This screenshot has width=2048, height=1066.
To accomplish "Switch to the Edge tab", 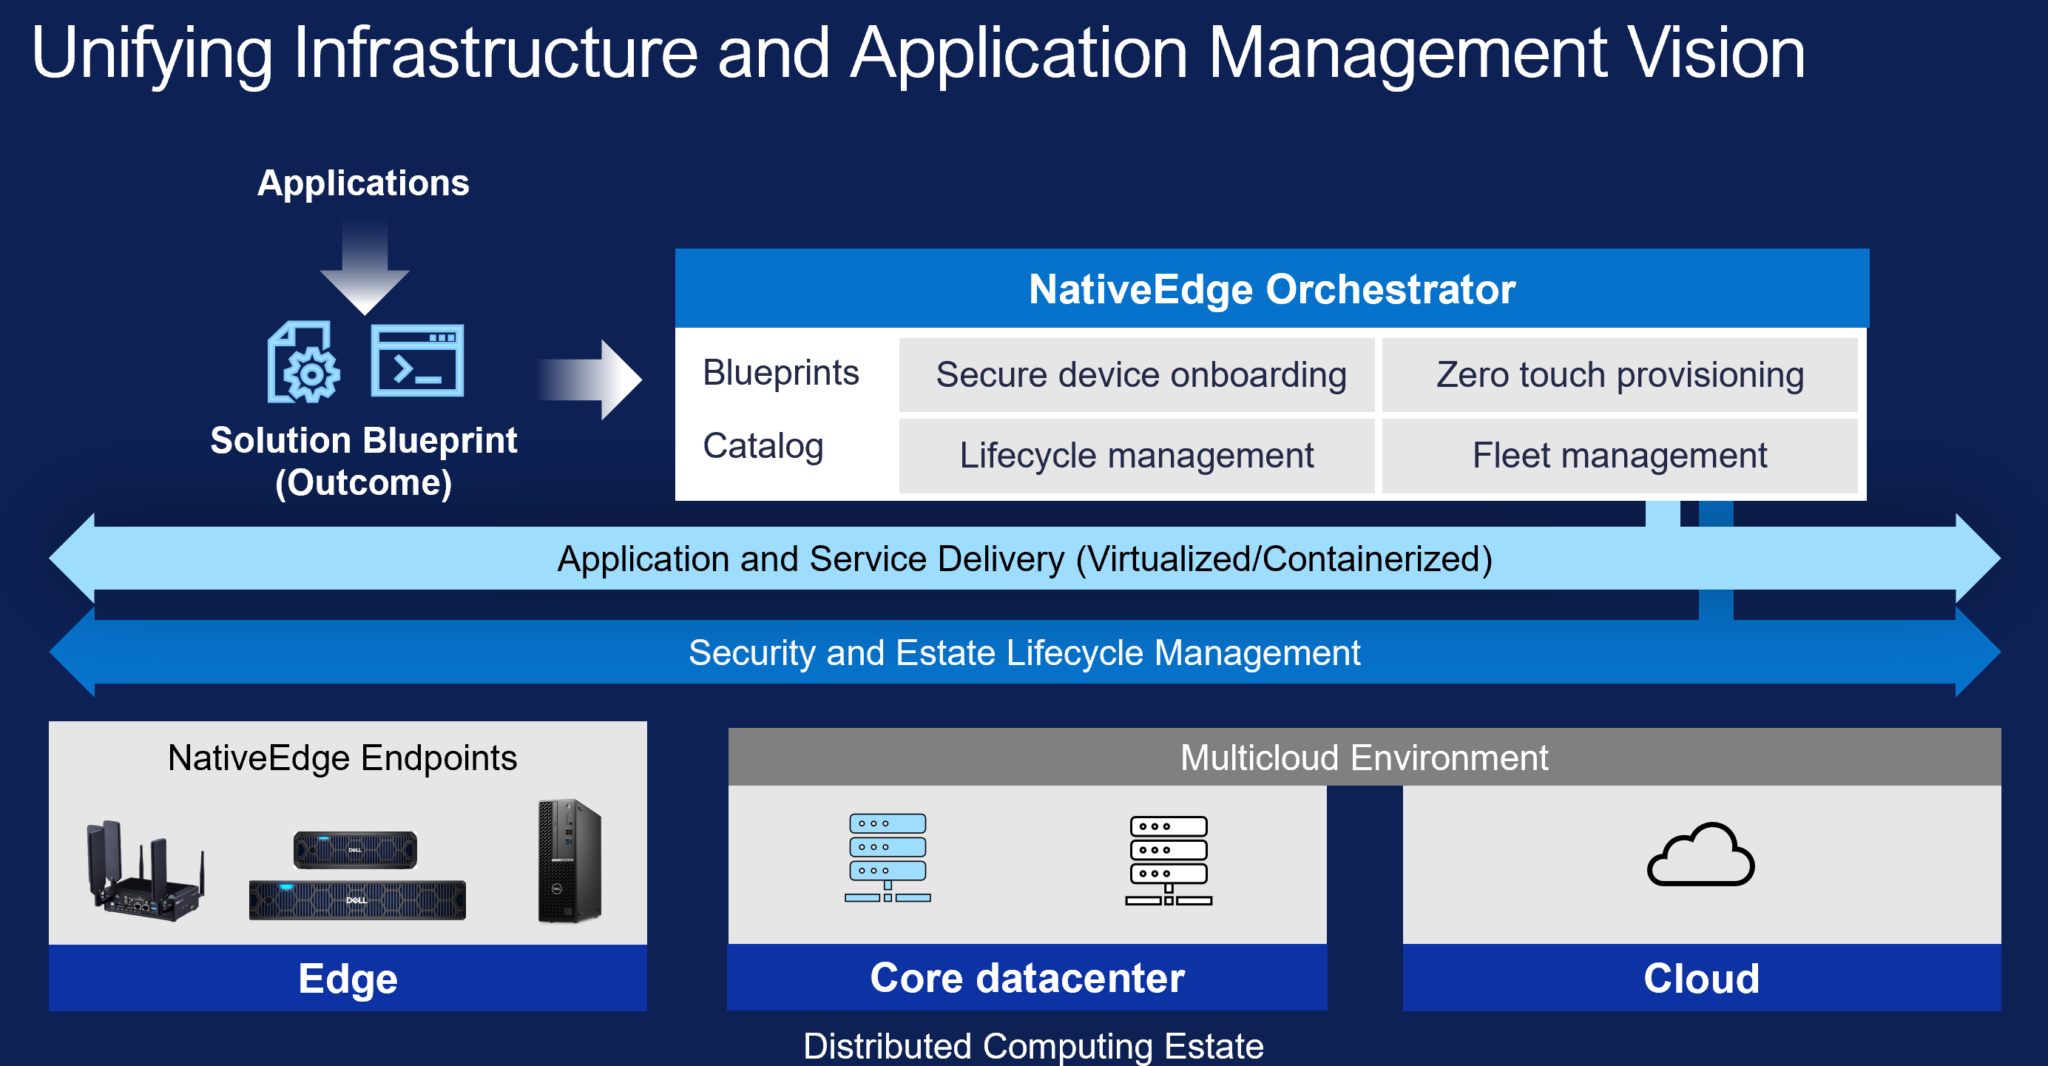I will (x=347, y=978).
